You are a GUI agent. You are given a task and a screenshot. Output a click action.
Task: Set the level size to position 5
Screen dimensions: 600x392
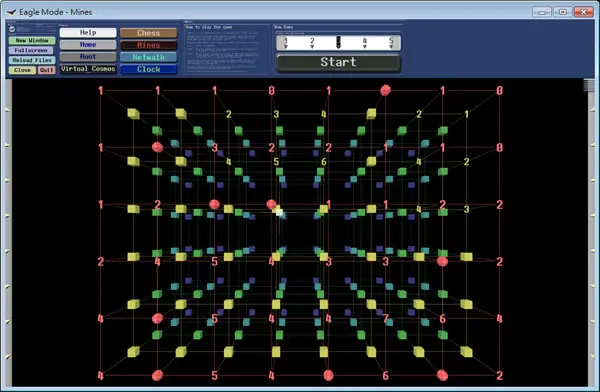[391, 42]
